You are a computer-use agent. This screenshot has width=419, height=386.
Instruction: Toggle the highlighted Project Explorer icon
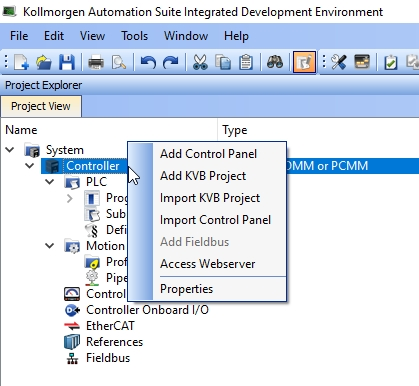304,62
